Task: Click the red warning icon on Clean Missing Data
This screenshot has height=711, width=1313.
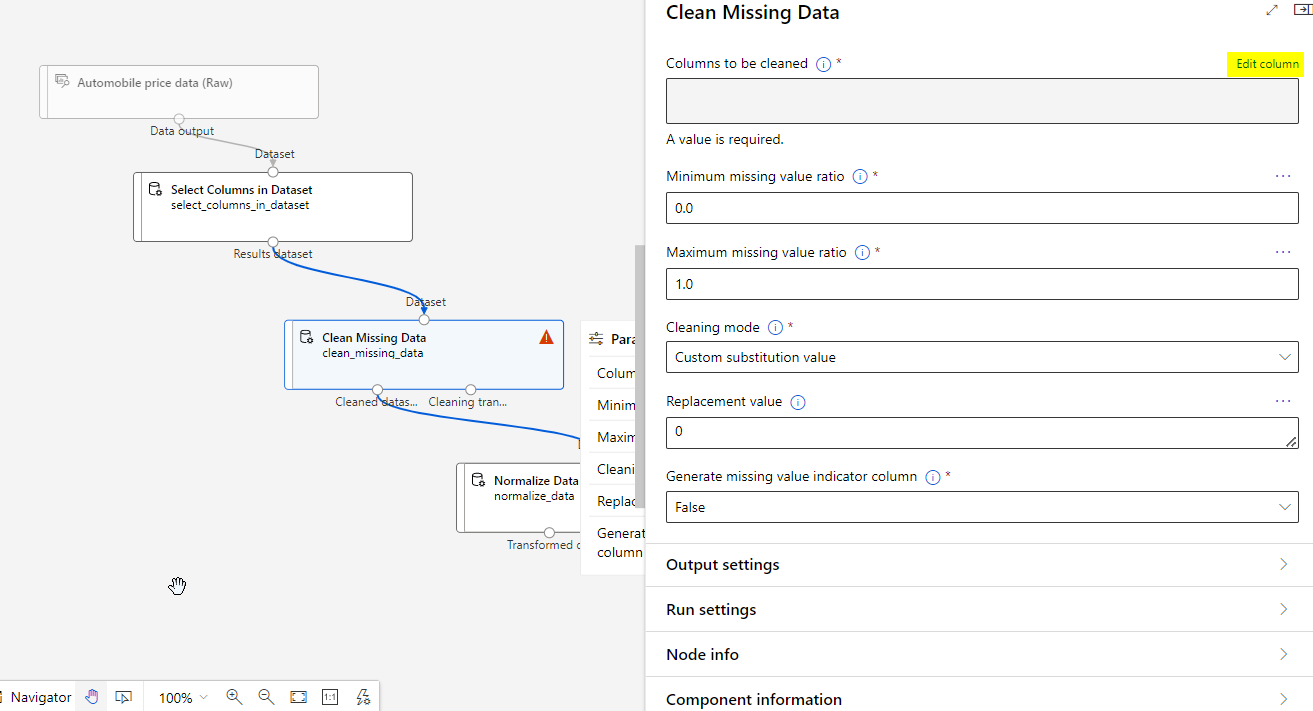Action: point(546,337)
